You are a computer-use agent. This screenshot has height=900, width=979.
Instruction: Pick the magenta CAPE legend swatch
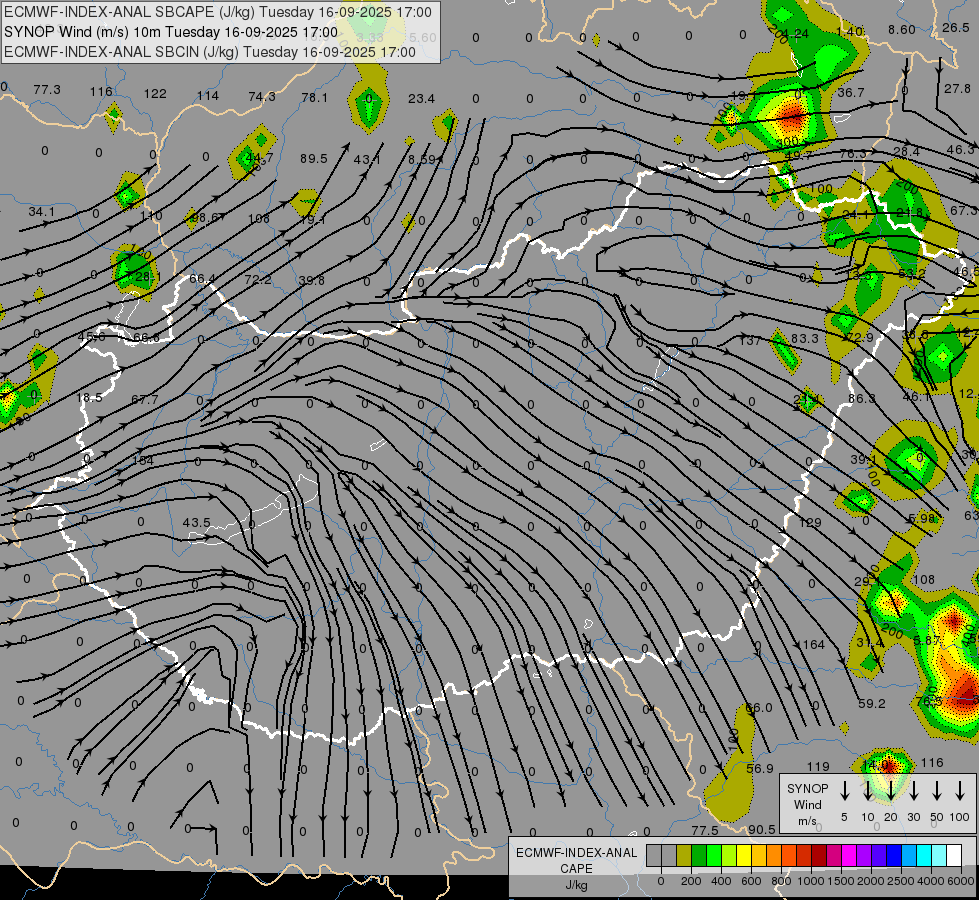click(849, 856)
